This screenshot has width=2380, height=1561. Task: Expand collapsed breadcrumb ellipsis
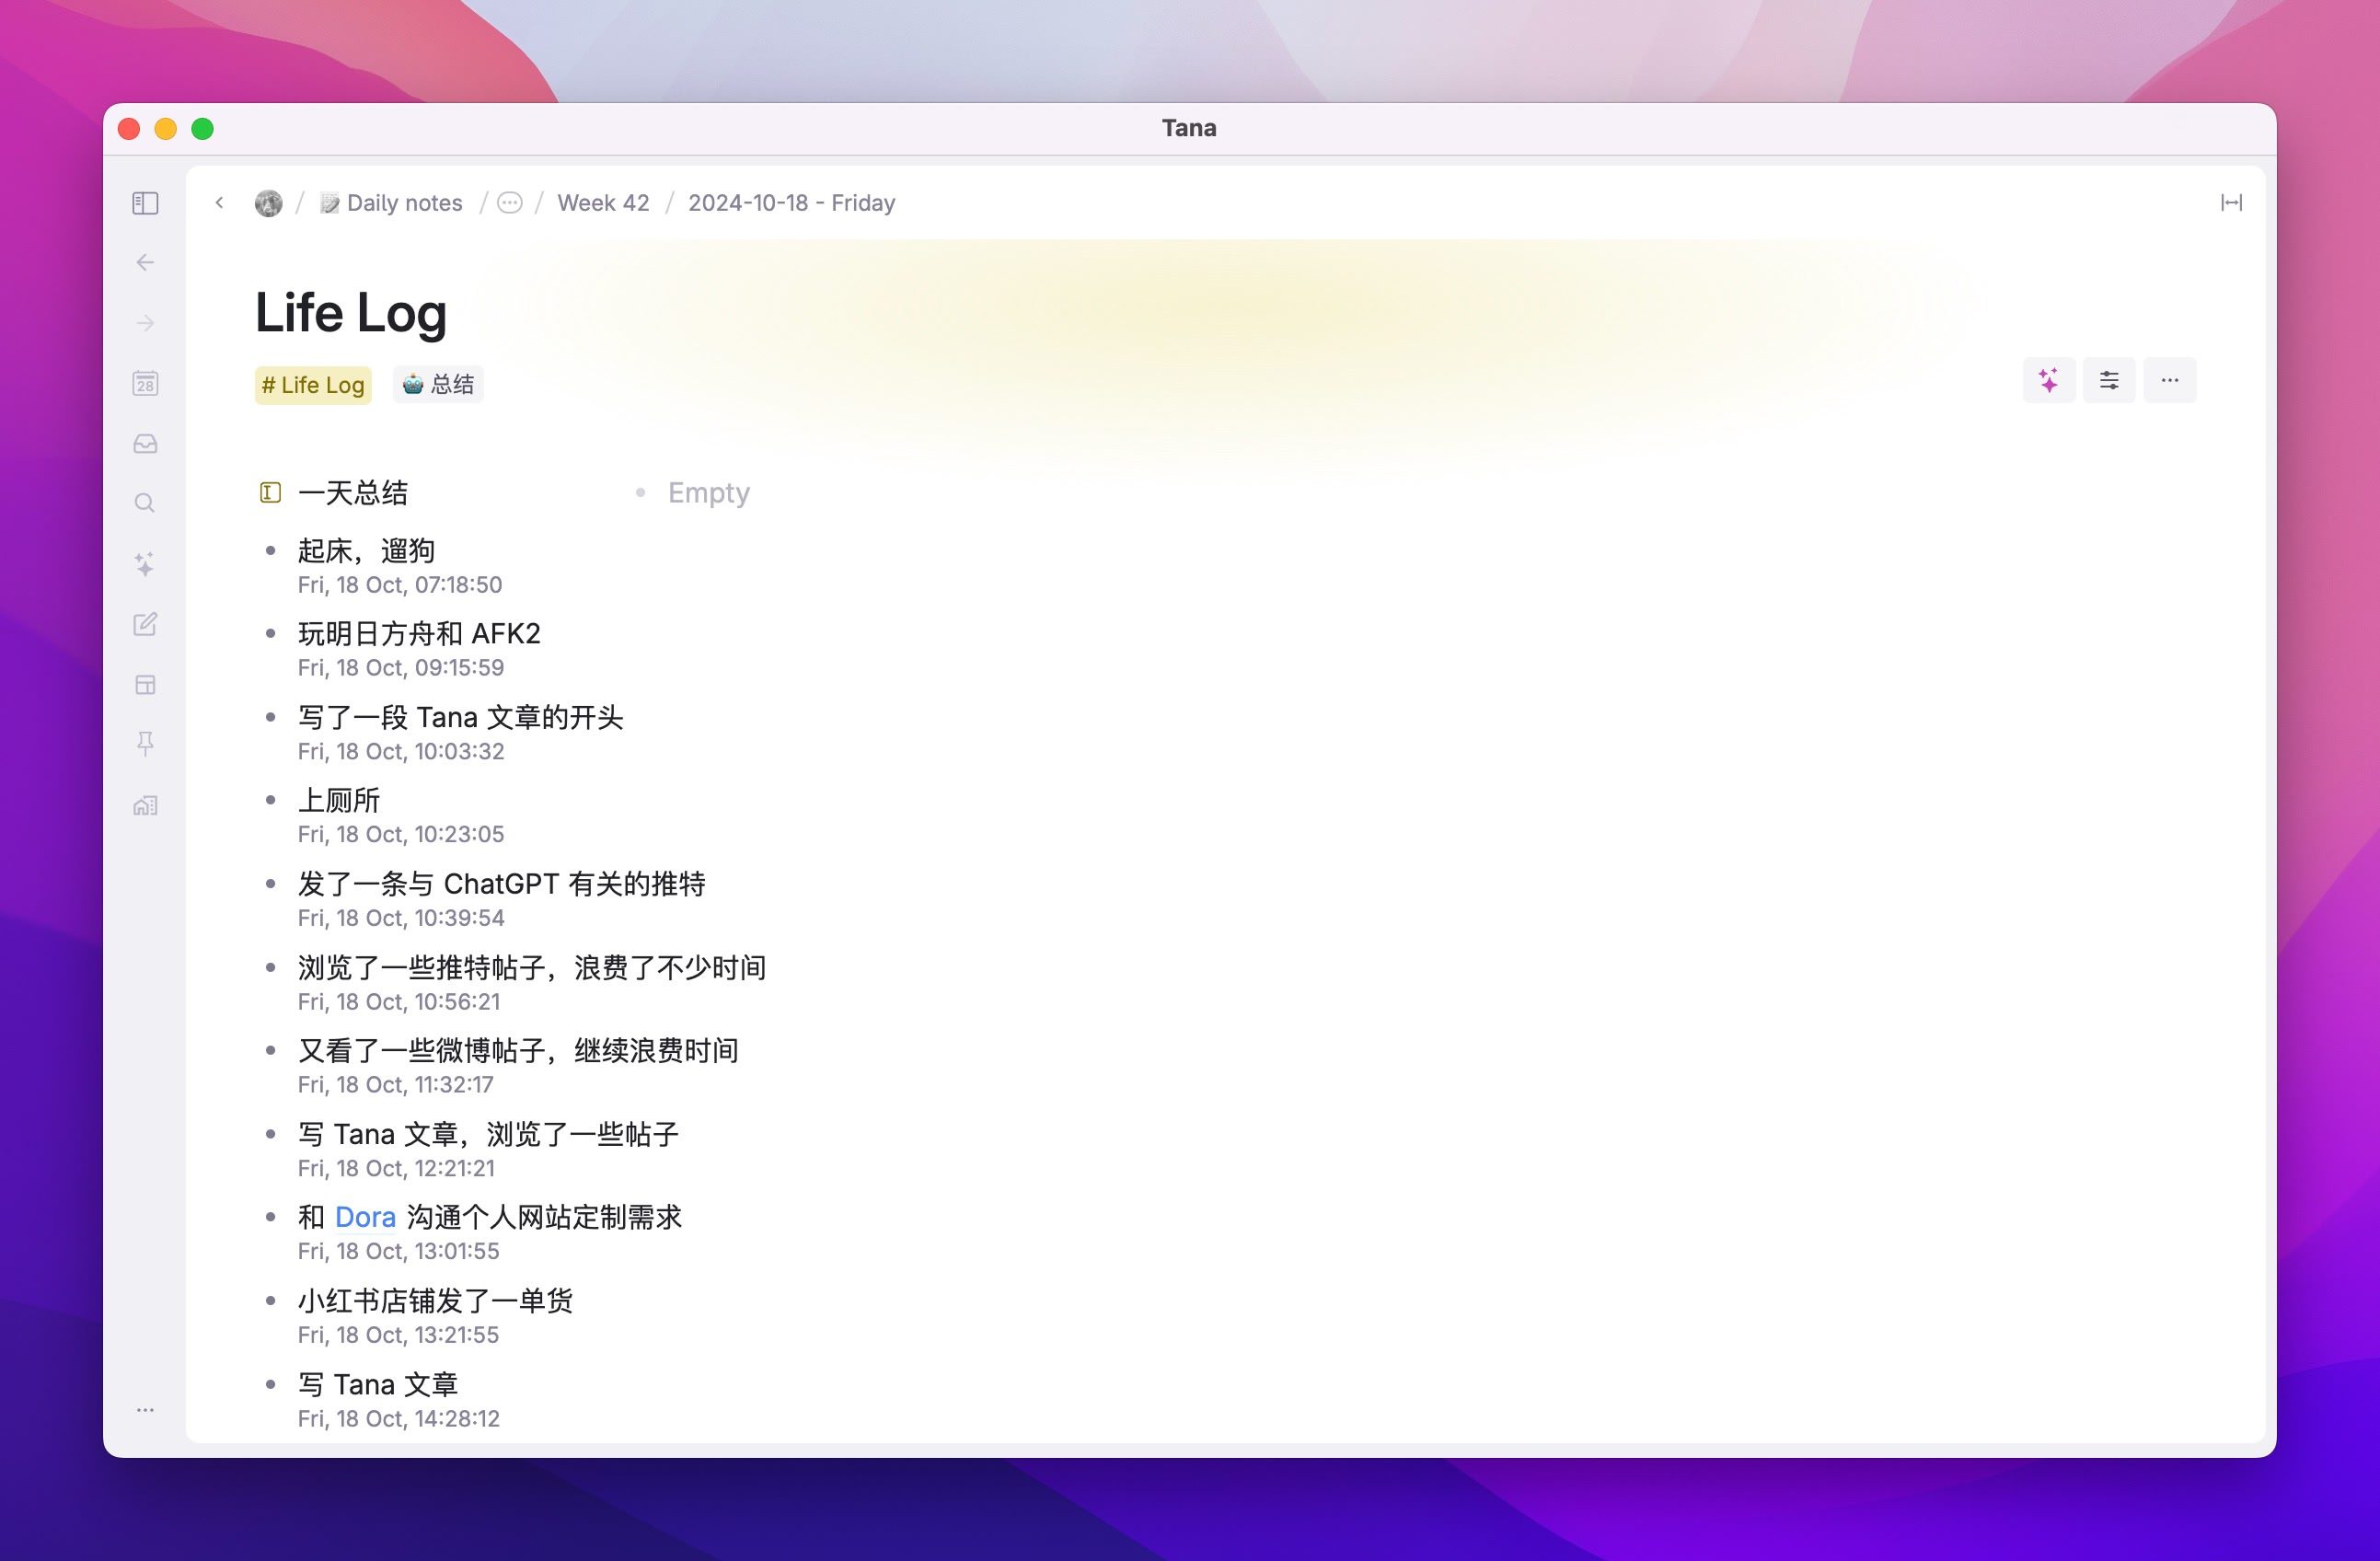[510, 203]
